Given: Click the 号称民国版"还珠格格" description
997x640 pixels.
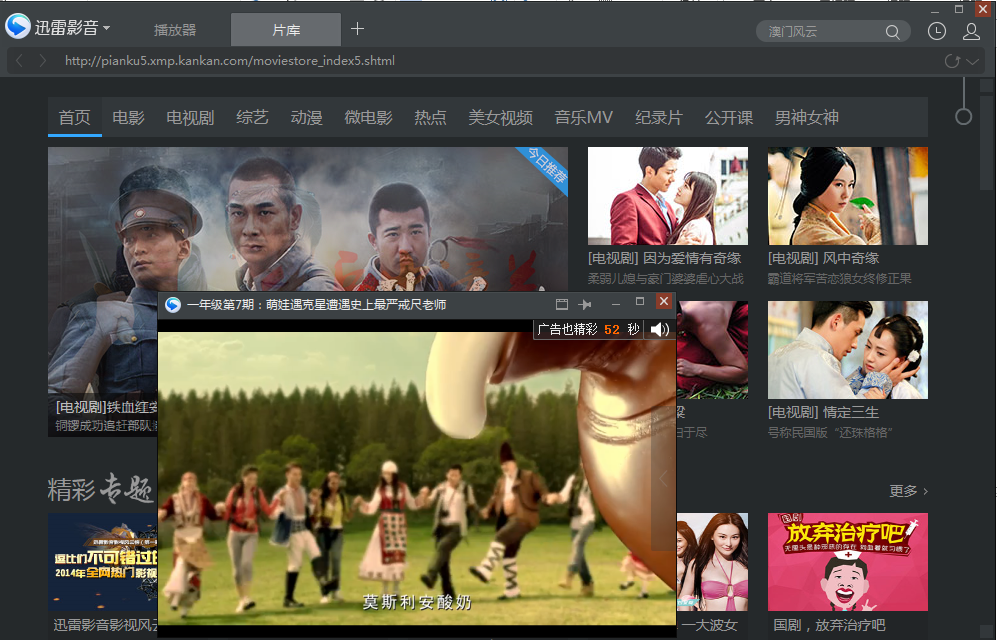Looking at the screenshot, I should [x=830, y=433].
